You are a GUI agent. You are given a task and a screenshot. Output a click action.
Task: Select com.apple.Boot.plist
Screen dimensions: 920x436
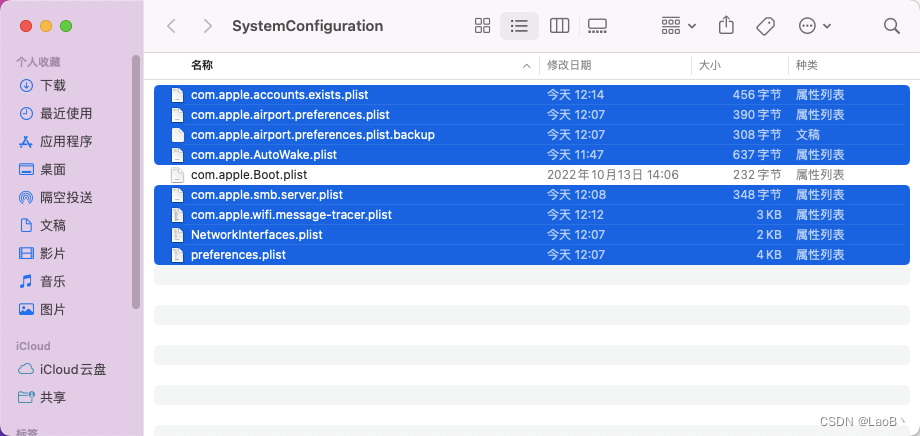(532, 174)
